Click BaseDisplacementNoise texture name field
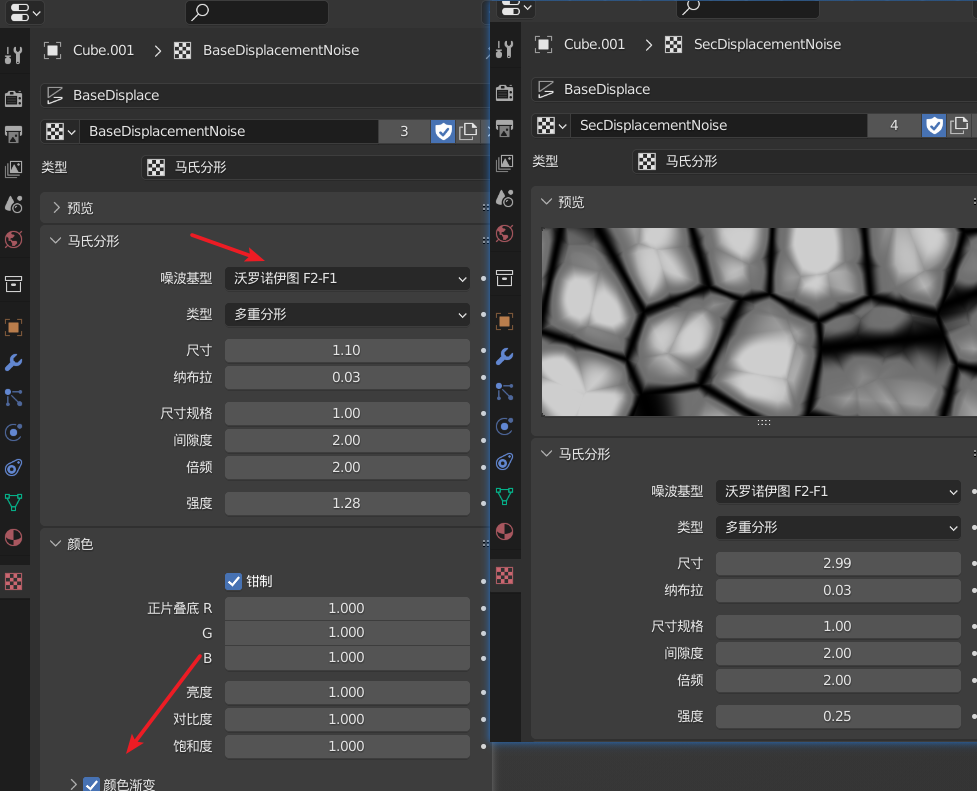The width and height of the screenshot is (977, 791). 229,131
